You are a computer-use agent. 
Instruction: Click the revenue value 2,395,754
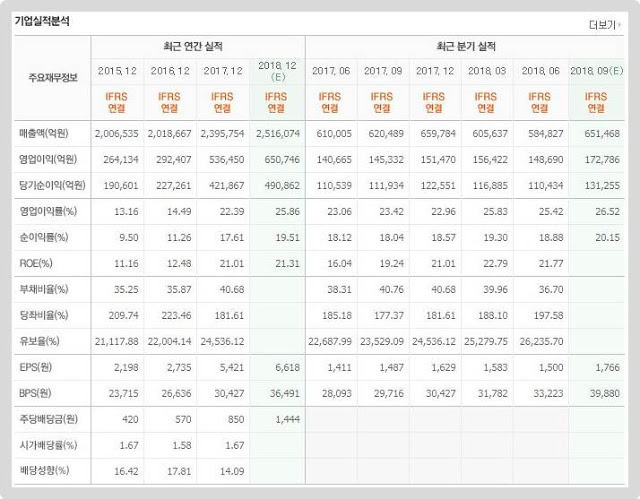click(x=222, y=134)
